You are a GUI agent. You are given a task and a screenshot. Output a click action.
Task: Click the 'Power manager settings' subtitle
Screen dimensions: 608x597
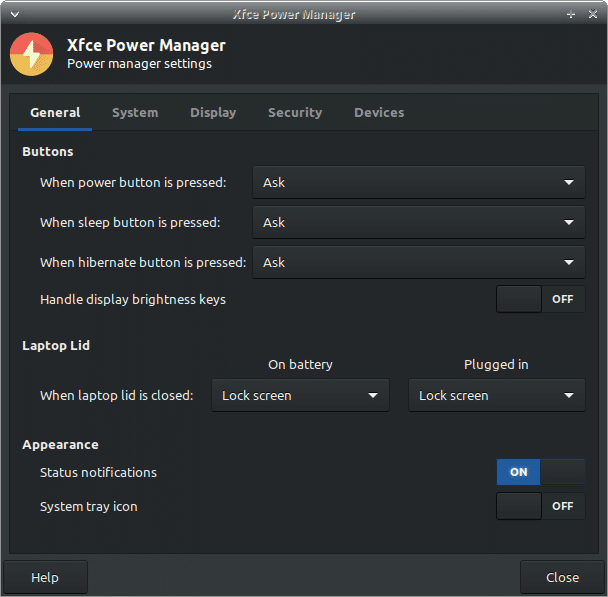pos(140,64)
